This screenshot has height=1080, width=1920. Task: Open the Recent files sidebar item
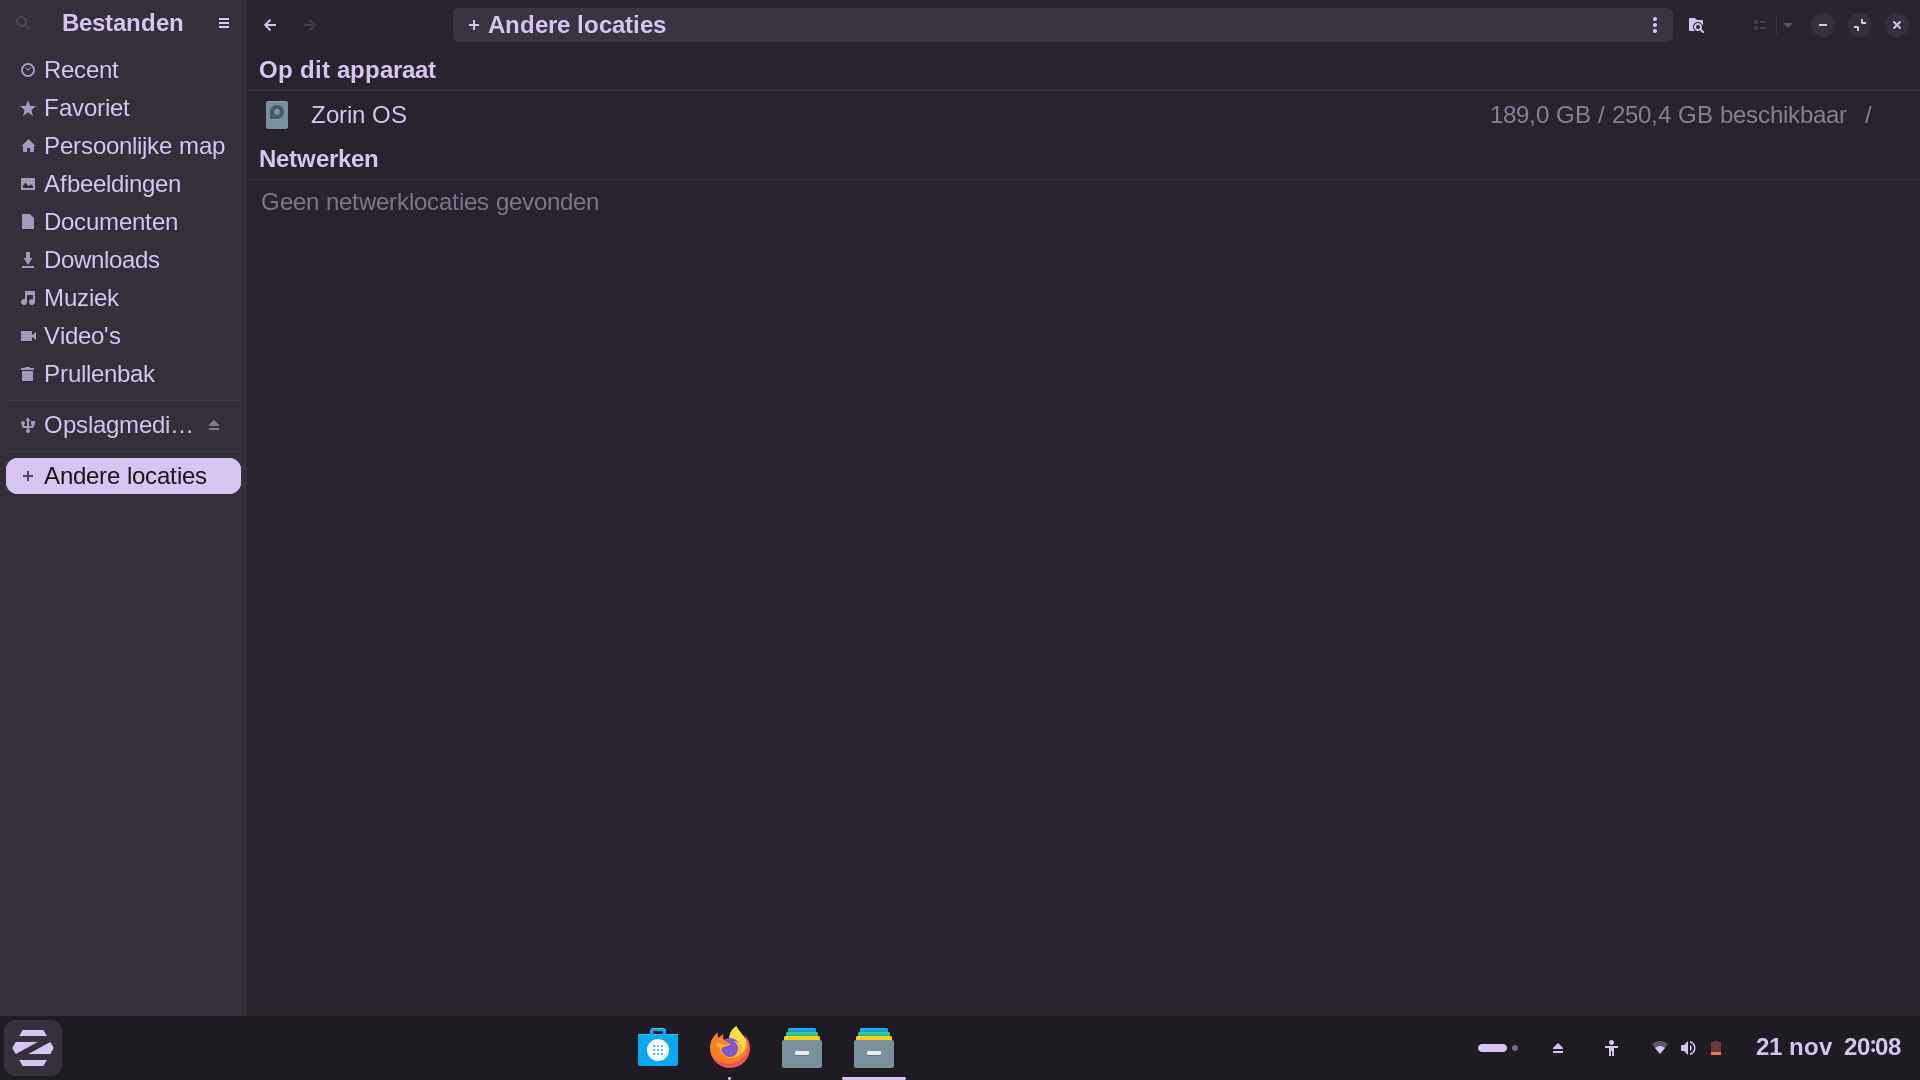click(81, 70)
